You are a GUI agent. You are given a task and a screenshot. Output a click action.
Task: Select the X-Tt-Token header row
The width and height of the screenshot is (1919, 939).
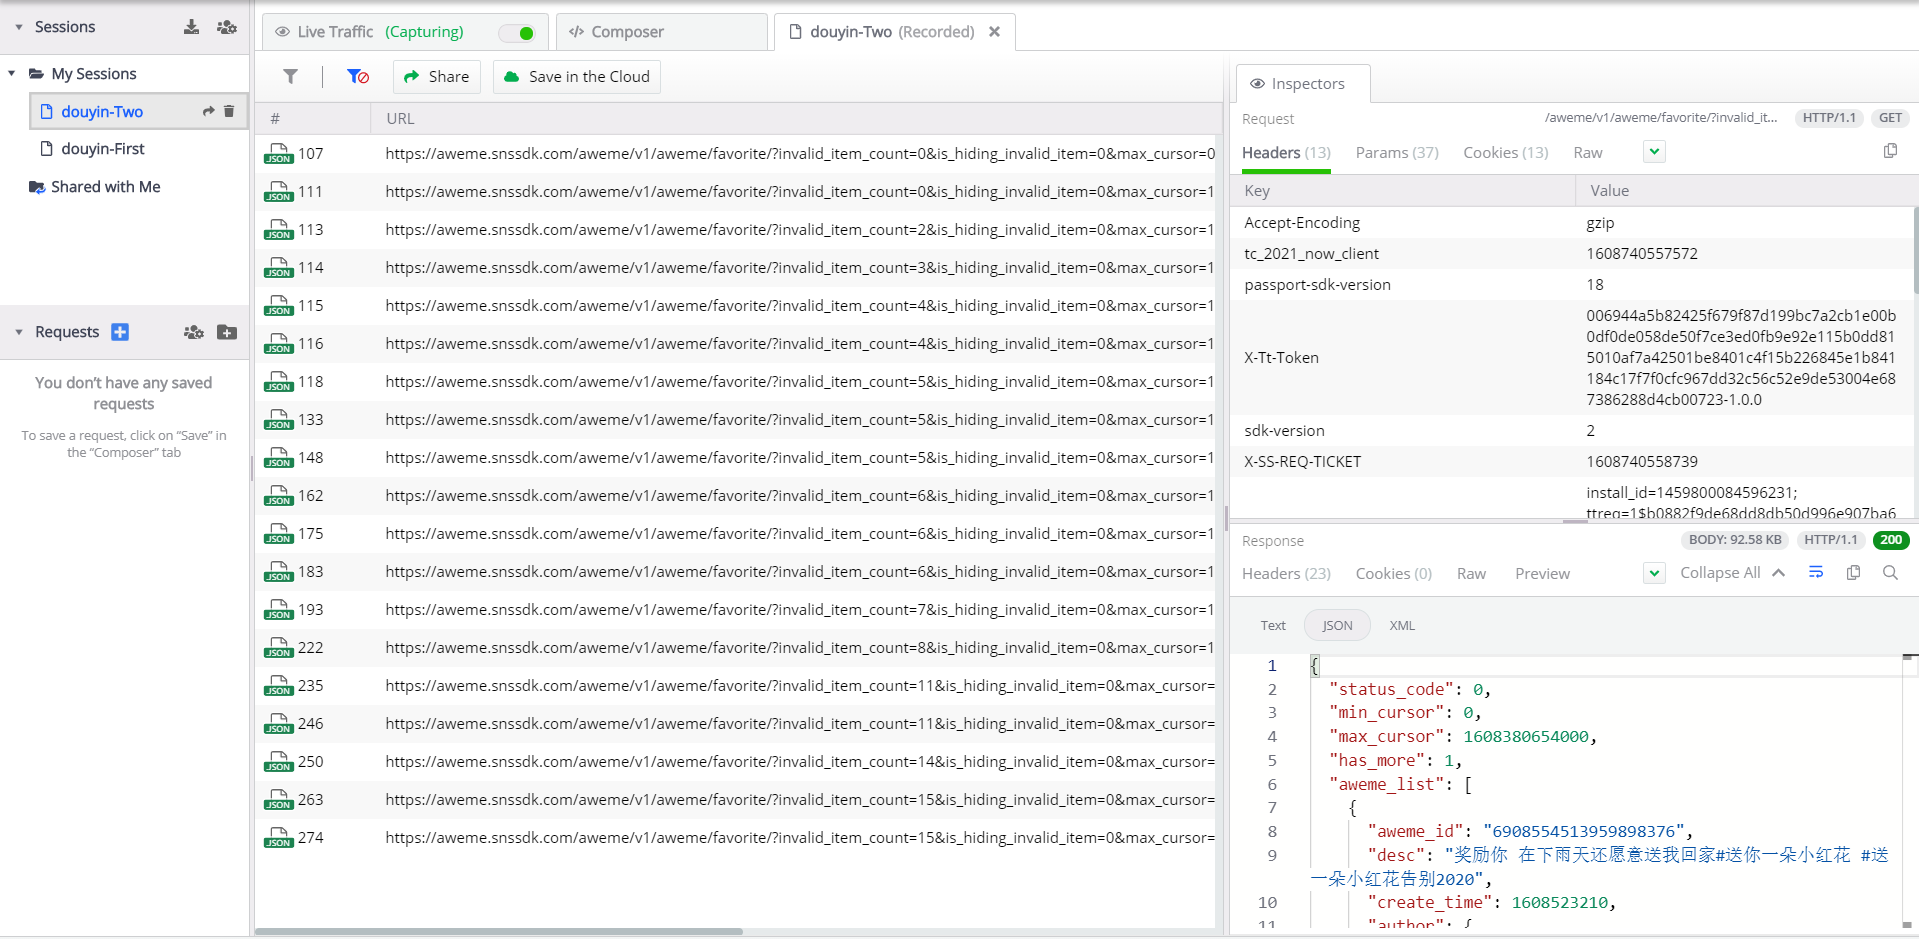pos(1571,358)
